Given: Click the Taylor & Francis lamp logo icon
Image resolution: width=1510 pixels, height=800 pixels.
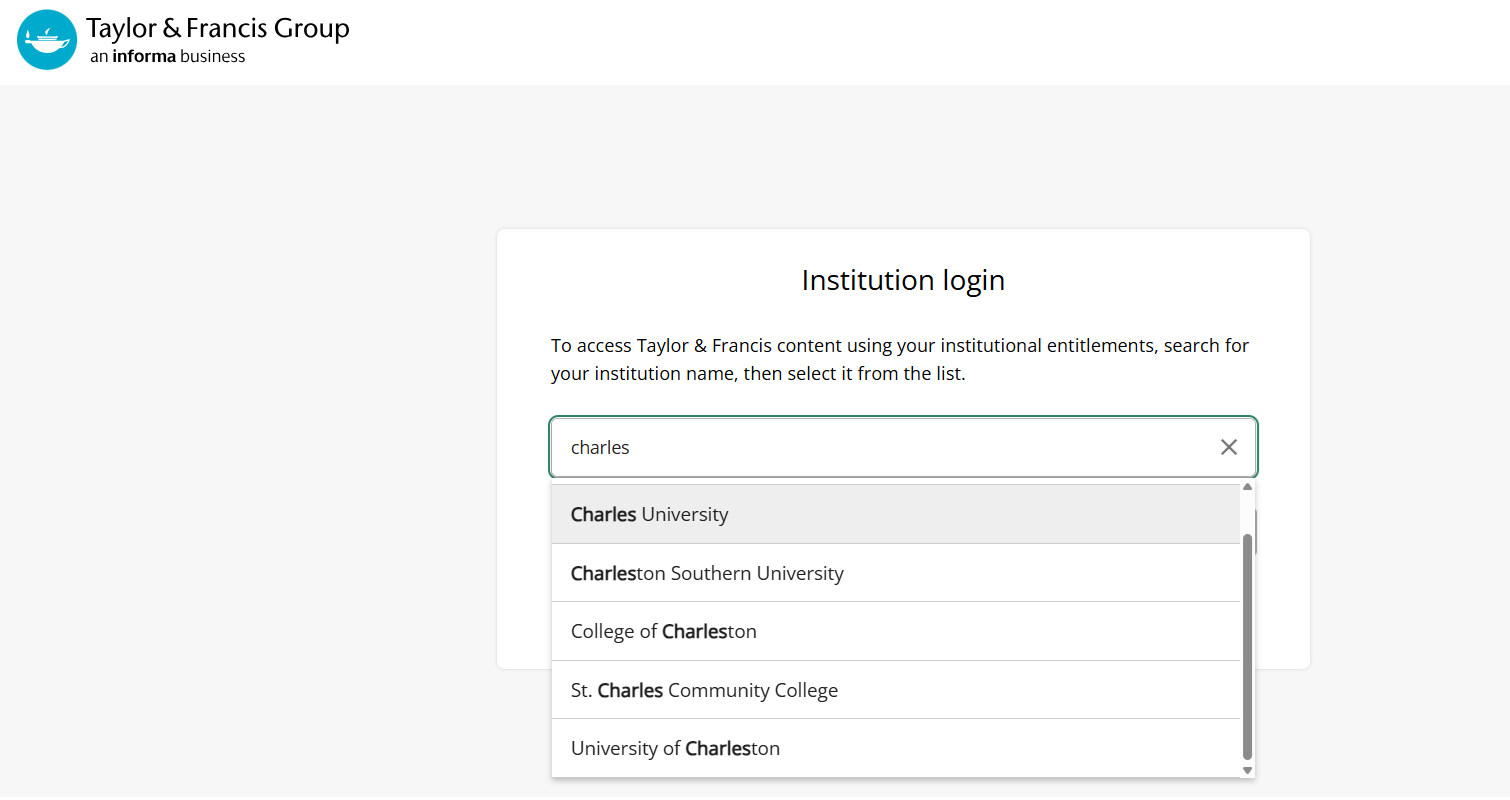Looking at the screenshot, I should pyautogui.click(x=47, y=40).
